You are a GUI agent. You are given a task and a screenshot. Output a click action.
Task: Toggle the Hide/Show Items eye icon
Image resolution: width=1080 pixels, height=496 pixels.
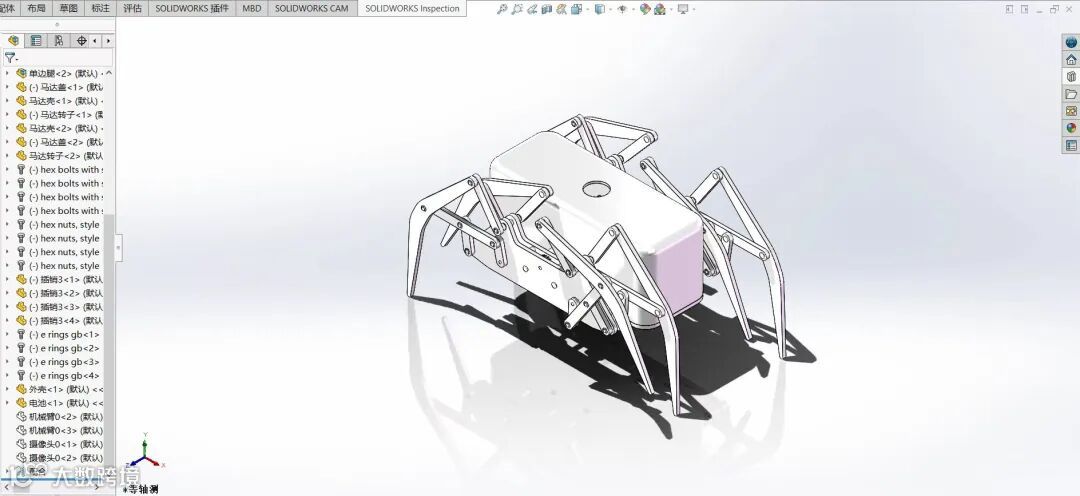pos(623,9)
